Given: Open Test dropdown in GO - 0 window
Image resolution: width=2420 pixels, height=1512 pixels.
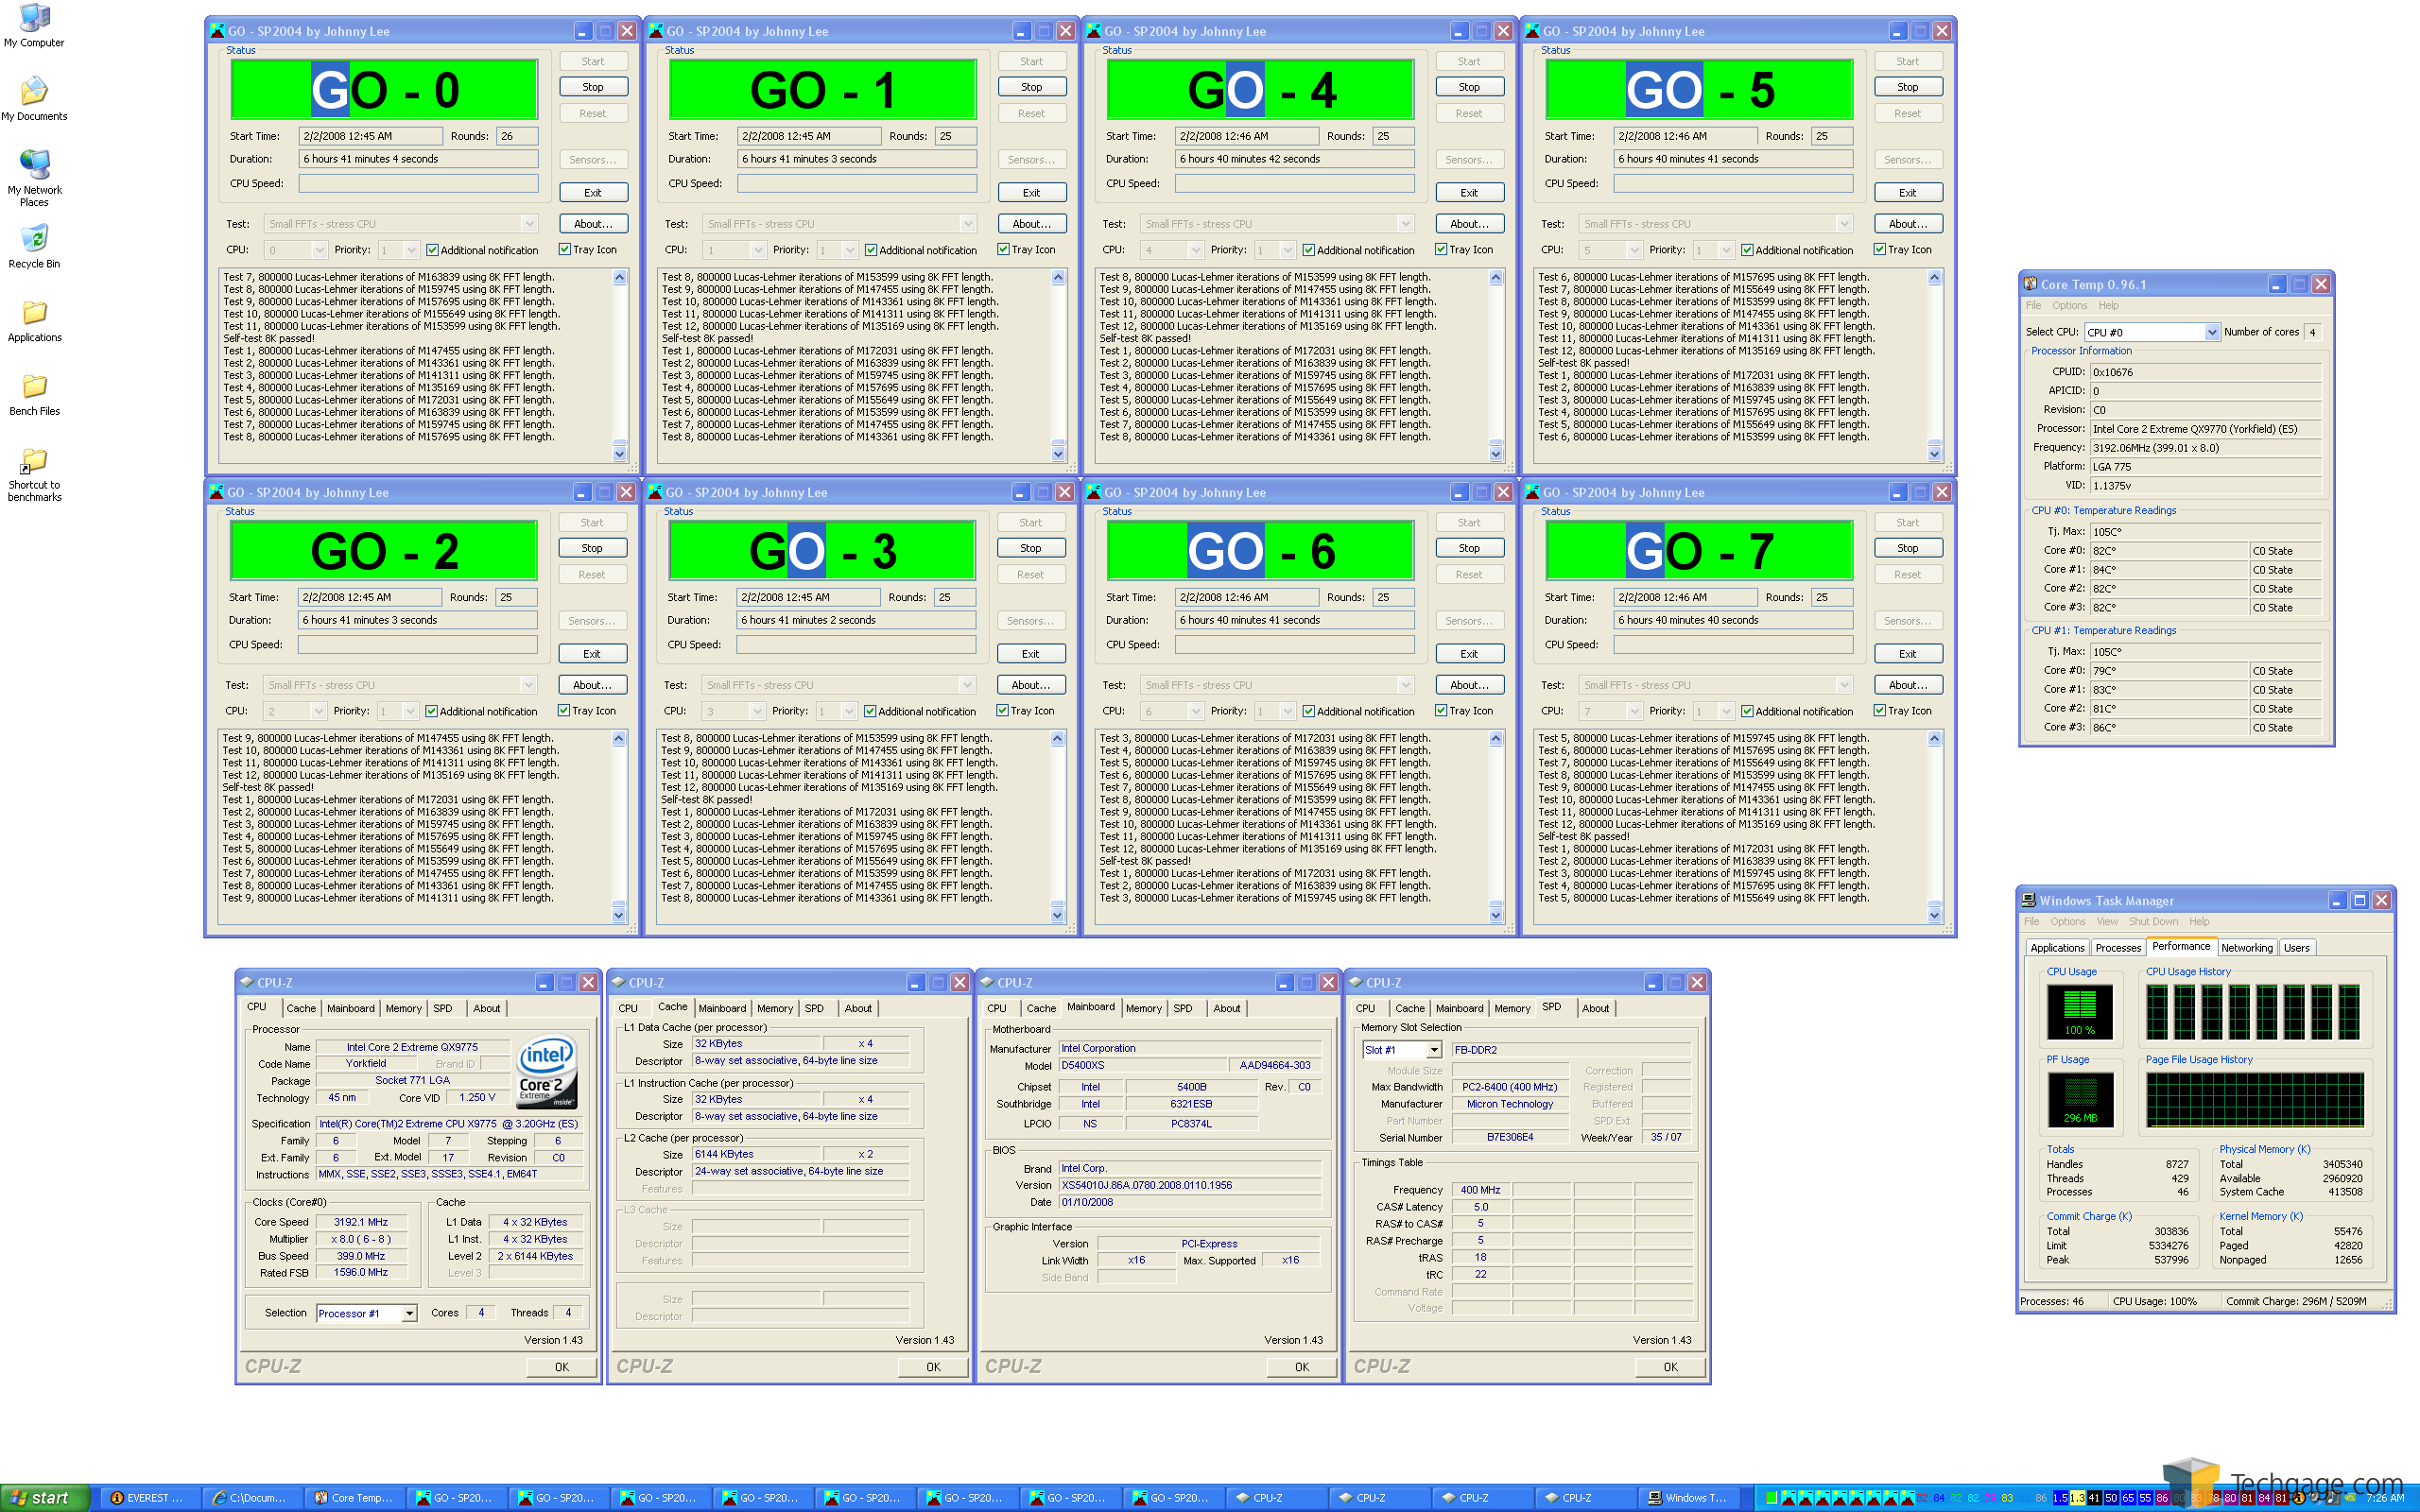Looking at the screenshot, I should point(530,224).
